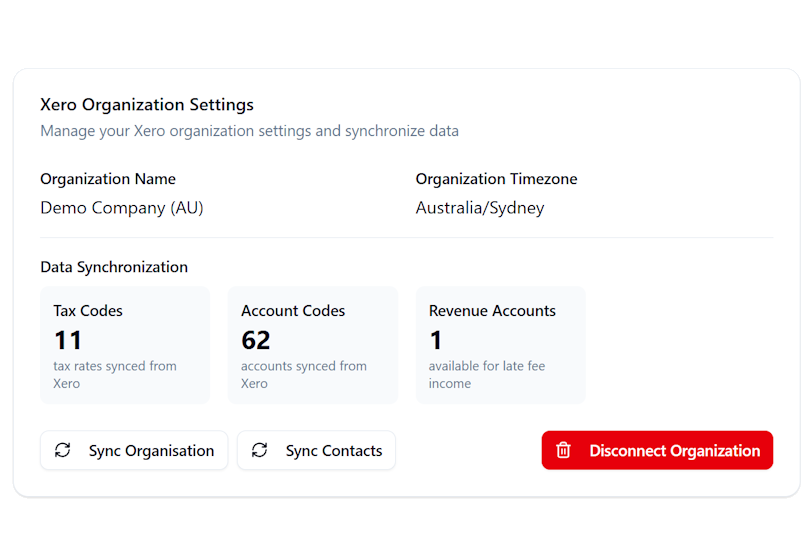
Task: Click the refresh icon in Sync Contacts
Action: tap(259, 451)
